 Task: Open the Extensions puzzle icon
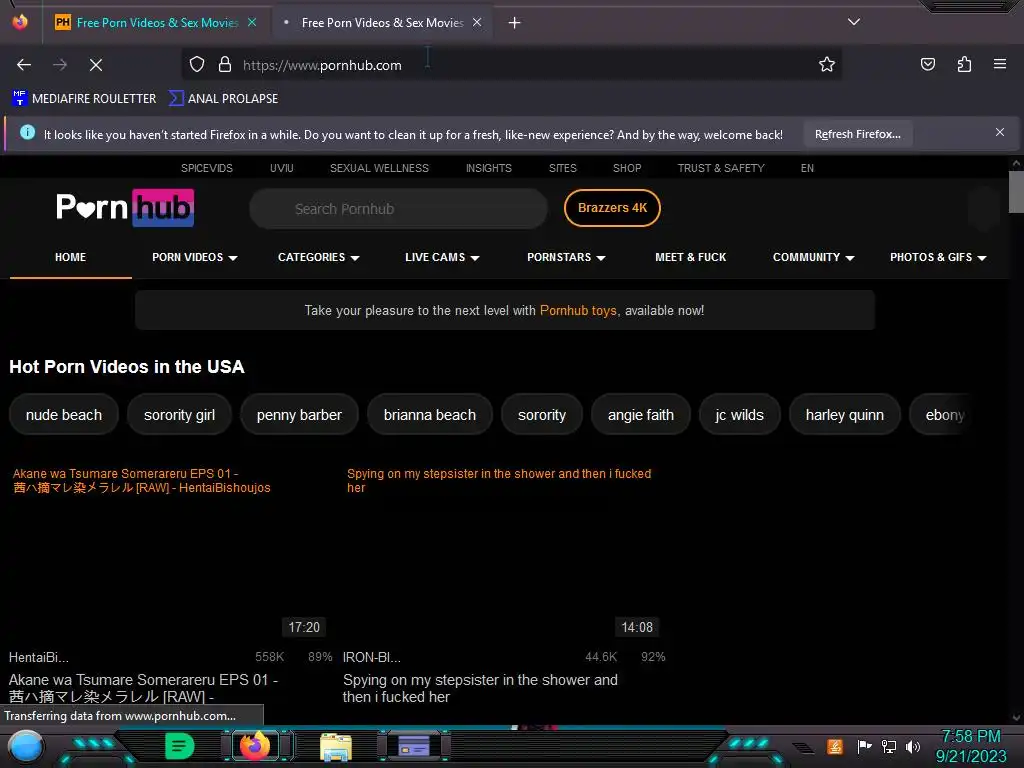964,64
